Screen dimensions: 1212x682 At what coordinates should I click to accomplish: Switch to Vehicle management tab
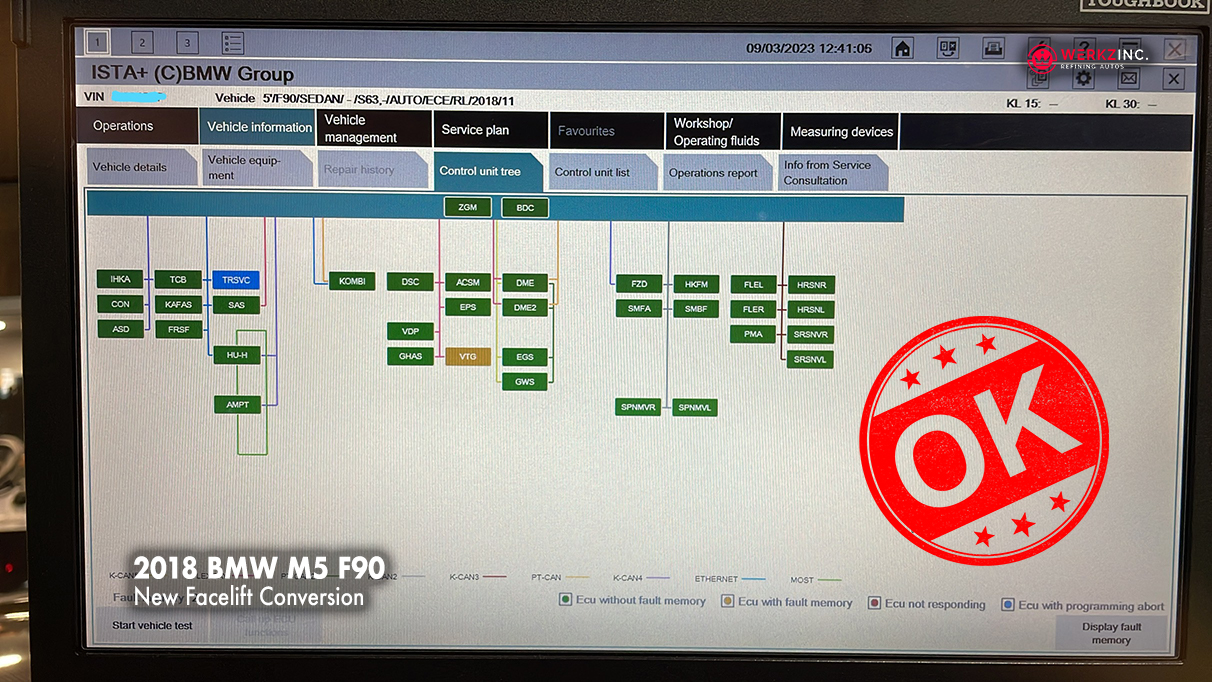374,130
